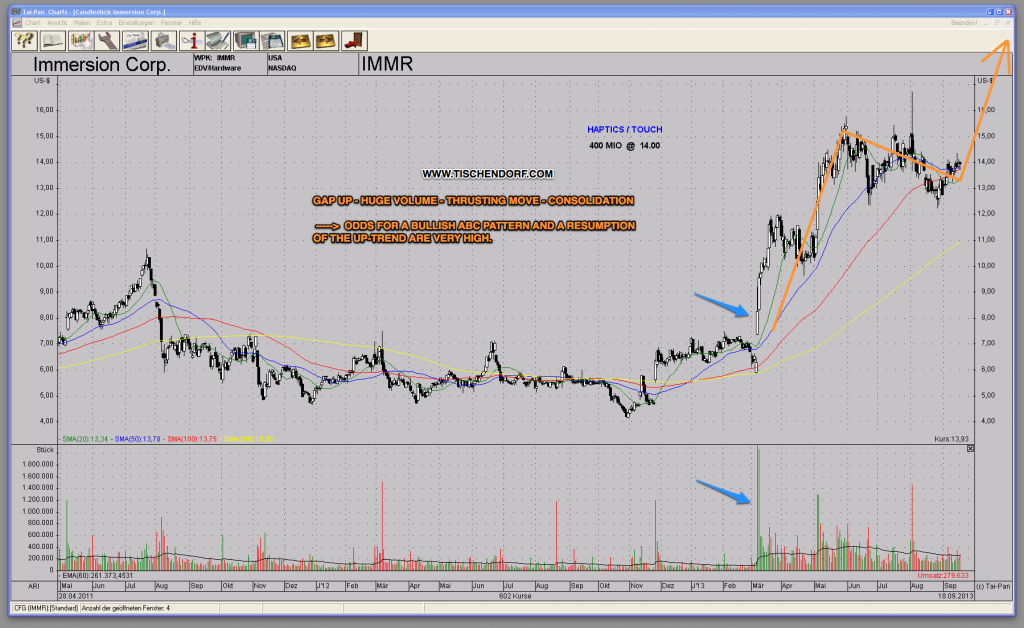Viewport: 1024px width, 628px height.
Task: Select the blue SMA(50):13,78 legend label
Action: 134,438
